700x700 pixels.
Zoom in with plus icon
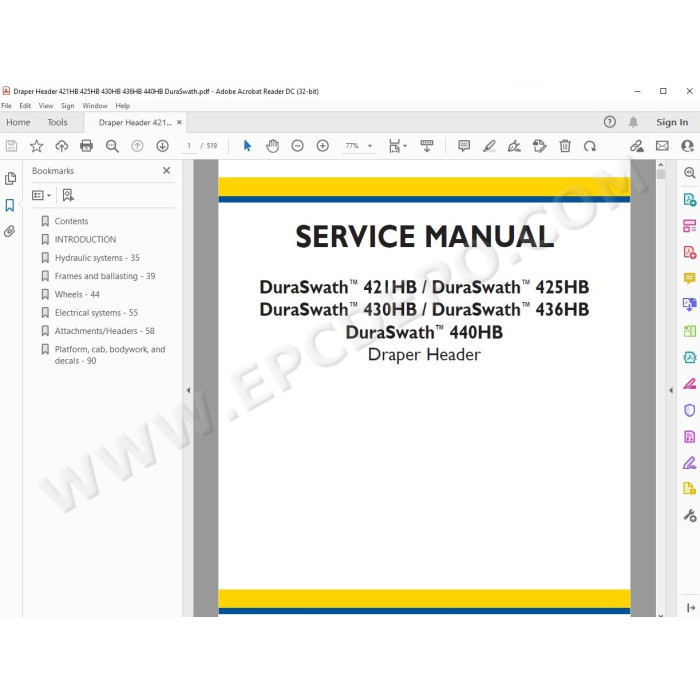click(323, 146)
